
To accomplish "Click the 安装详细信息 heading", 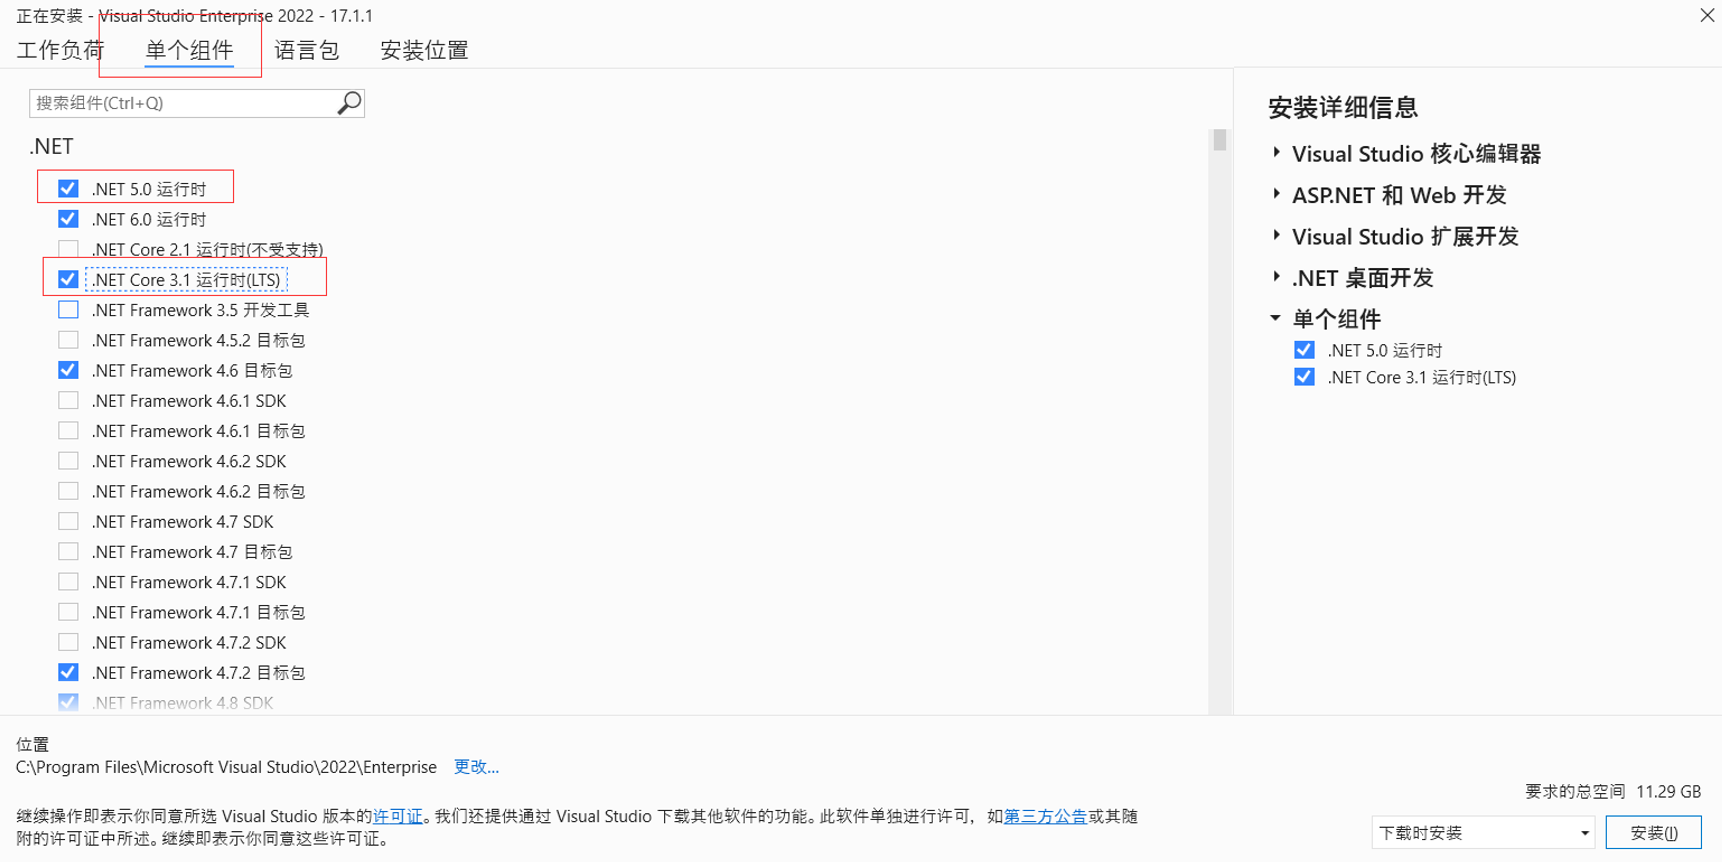I will click(x=1343, y=107).
